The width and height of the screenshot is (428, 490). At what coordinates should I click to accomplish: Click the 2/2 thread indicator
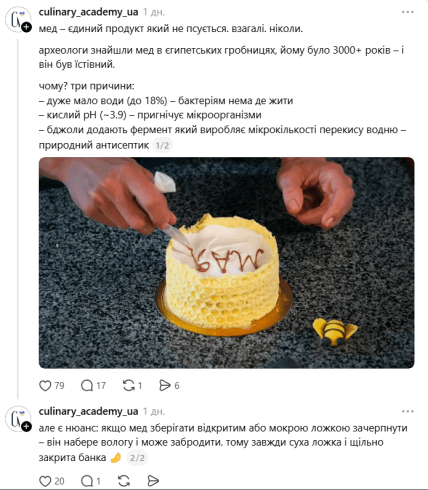137,458
